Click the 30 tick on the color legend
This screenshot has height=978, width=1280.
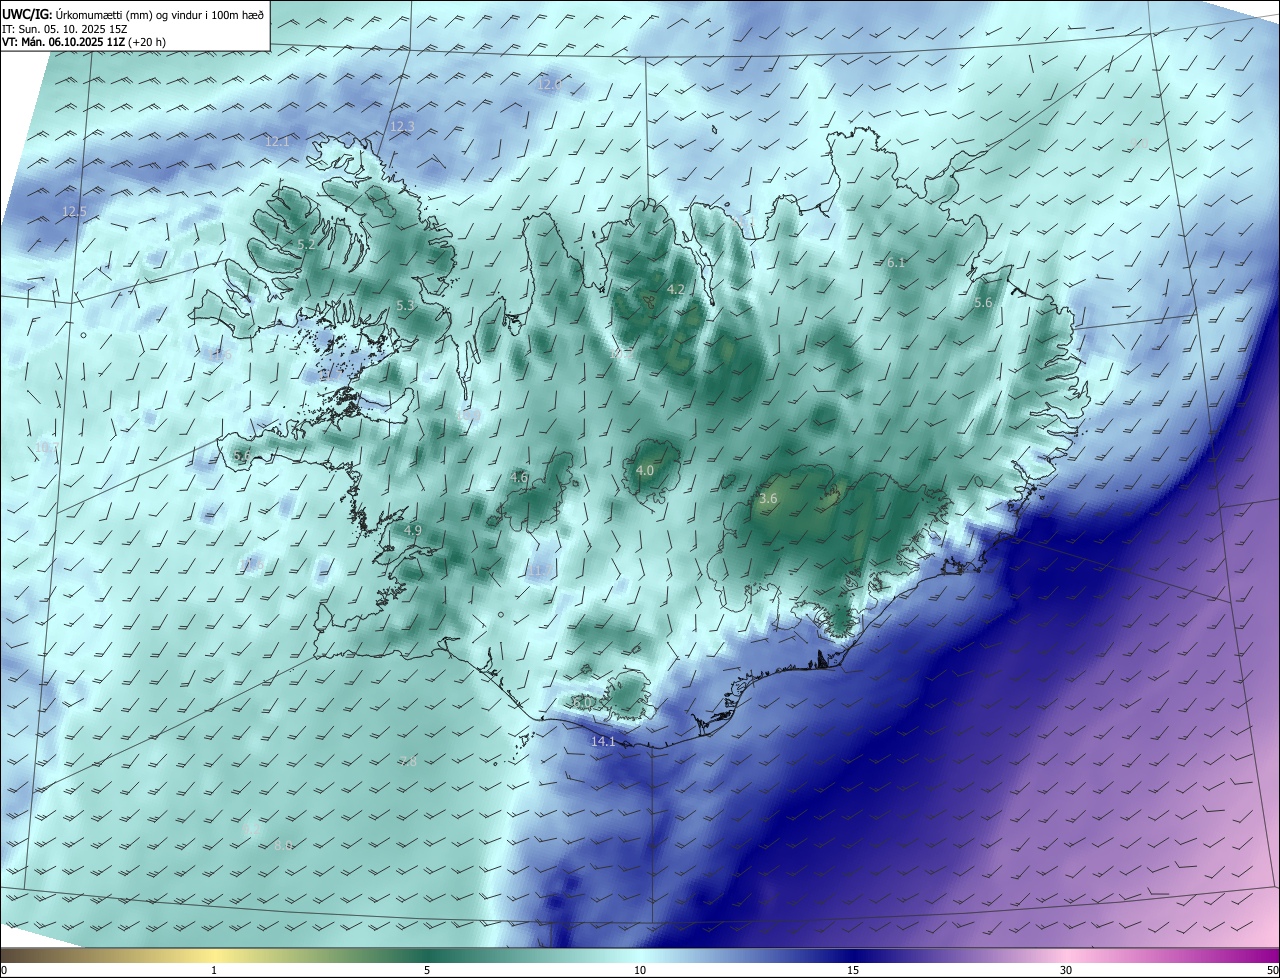click(1066, 970)
